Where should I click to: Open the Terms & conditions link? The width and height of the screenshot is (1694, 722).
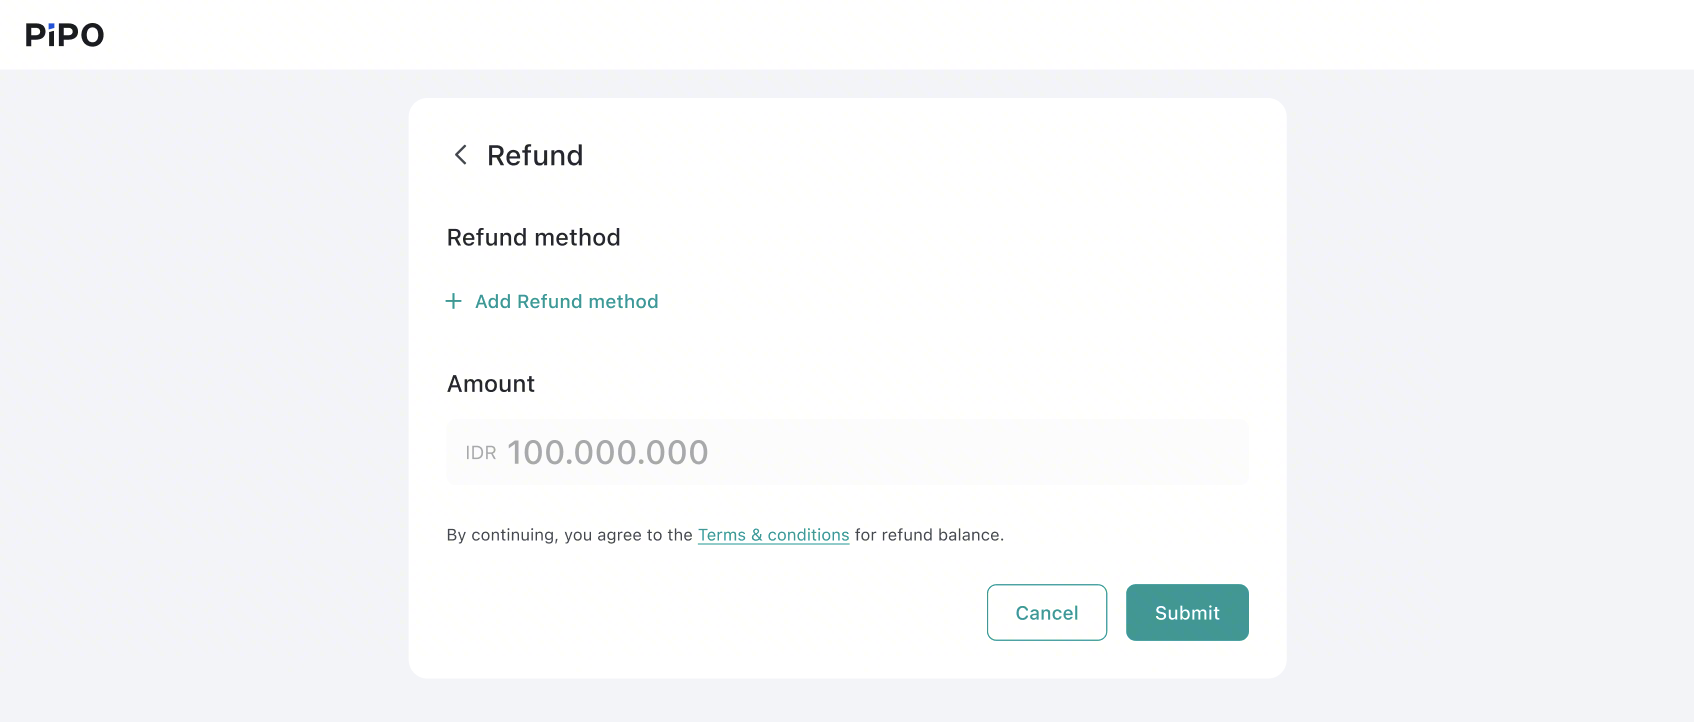[x=773, y=535]
